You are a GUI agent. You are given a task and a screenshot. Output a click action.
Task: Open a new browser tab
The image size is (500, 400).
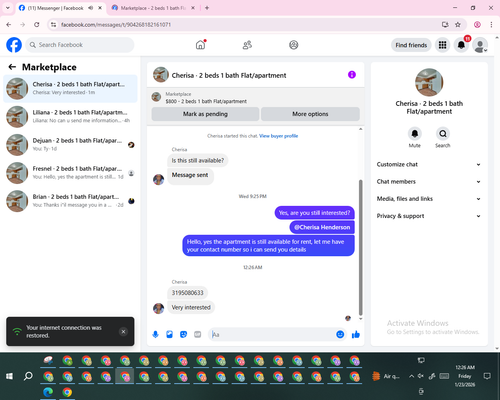coord(207,8)
